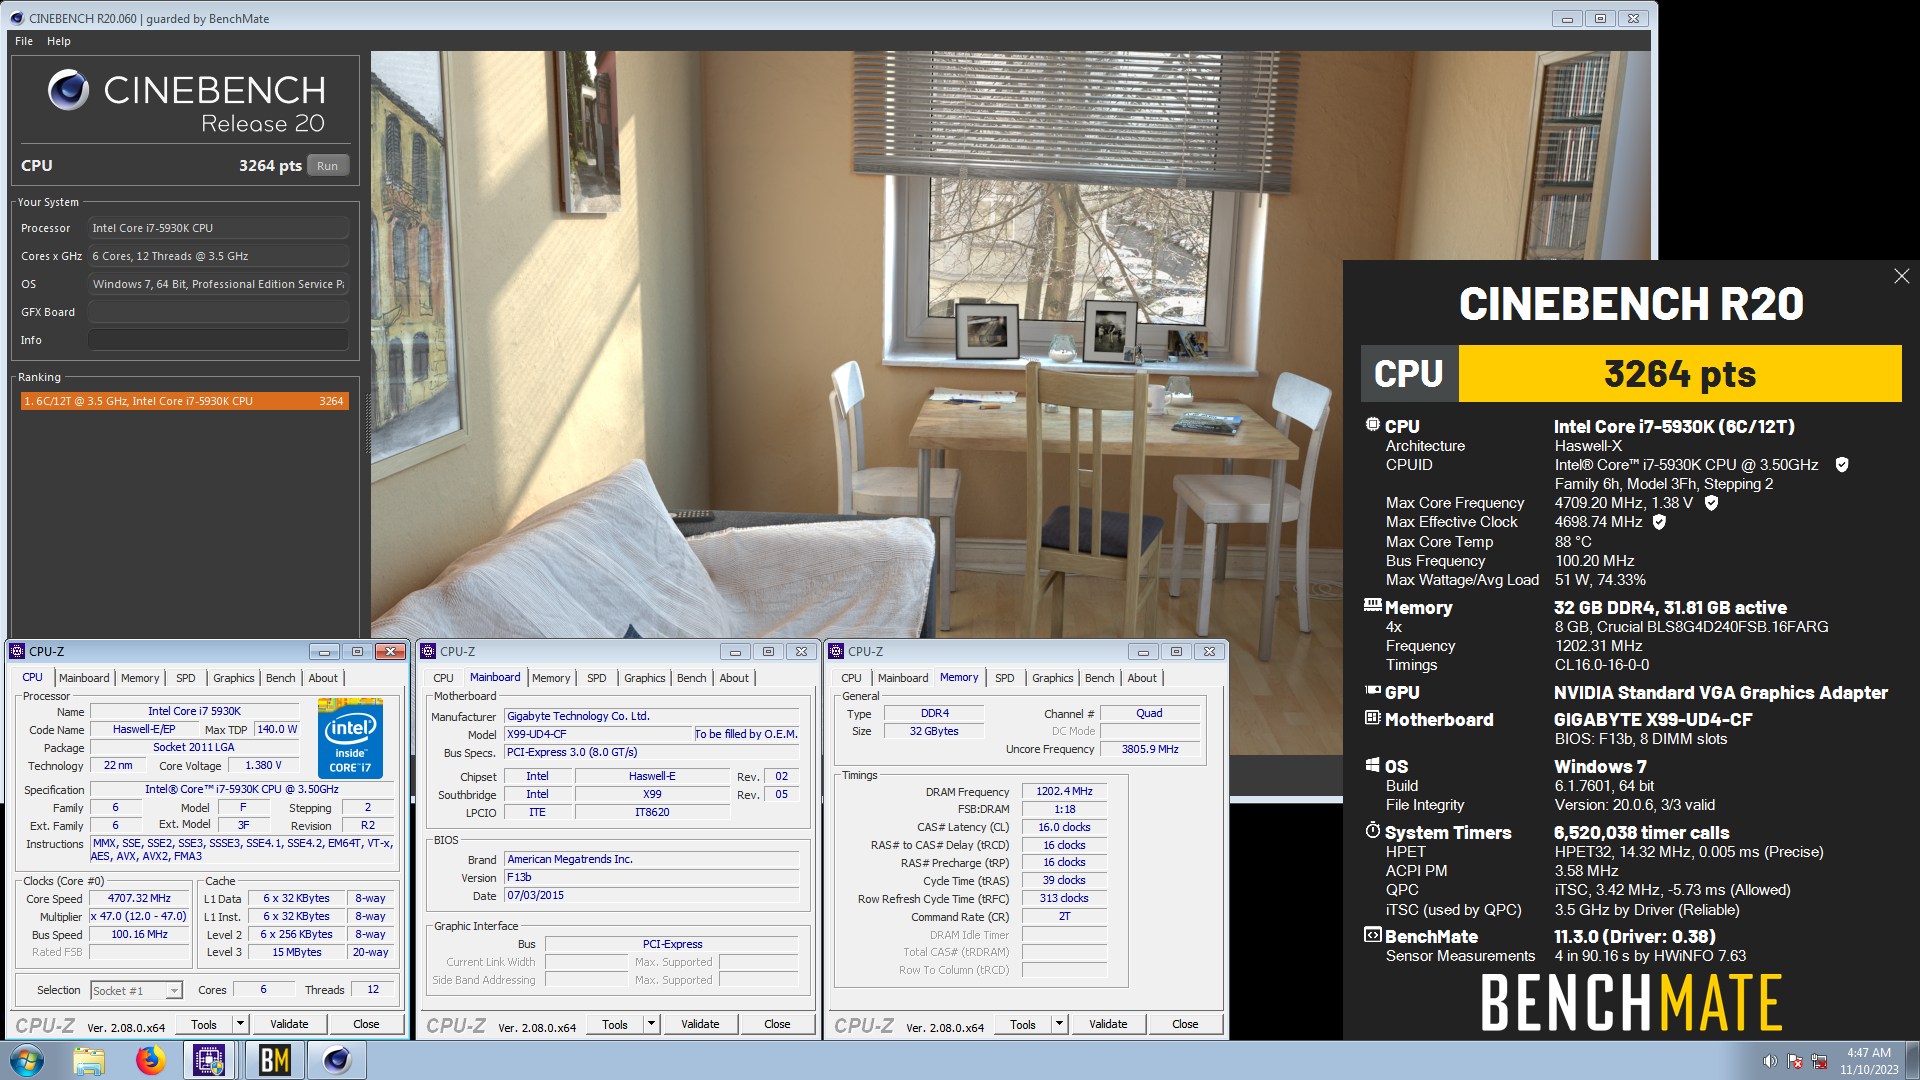This screenshot has height=1080, width=1920.
Task: Switch to Mainboard tab in first CPU-Z window
Action: [x=84, y=678]
